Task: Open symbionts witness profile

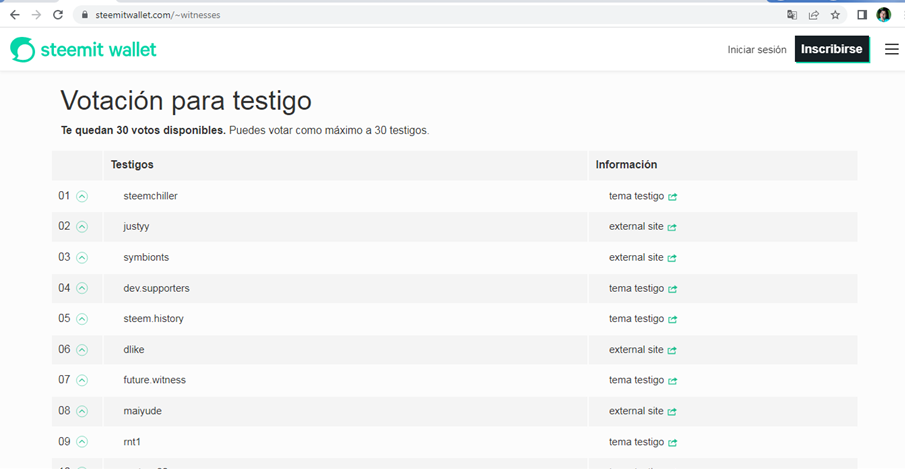Action: coord(146,257)
